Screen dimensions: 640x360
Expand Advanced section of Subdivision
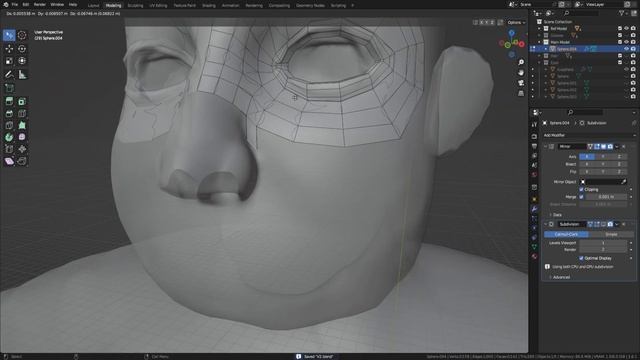pyautogui.click(x=560, y=277)
